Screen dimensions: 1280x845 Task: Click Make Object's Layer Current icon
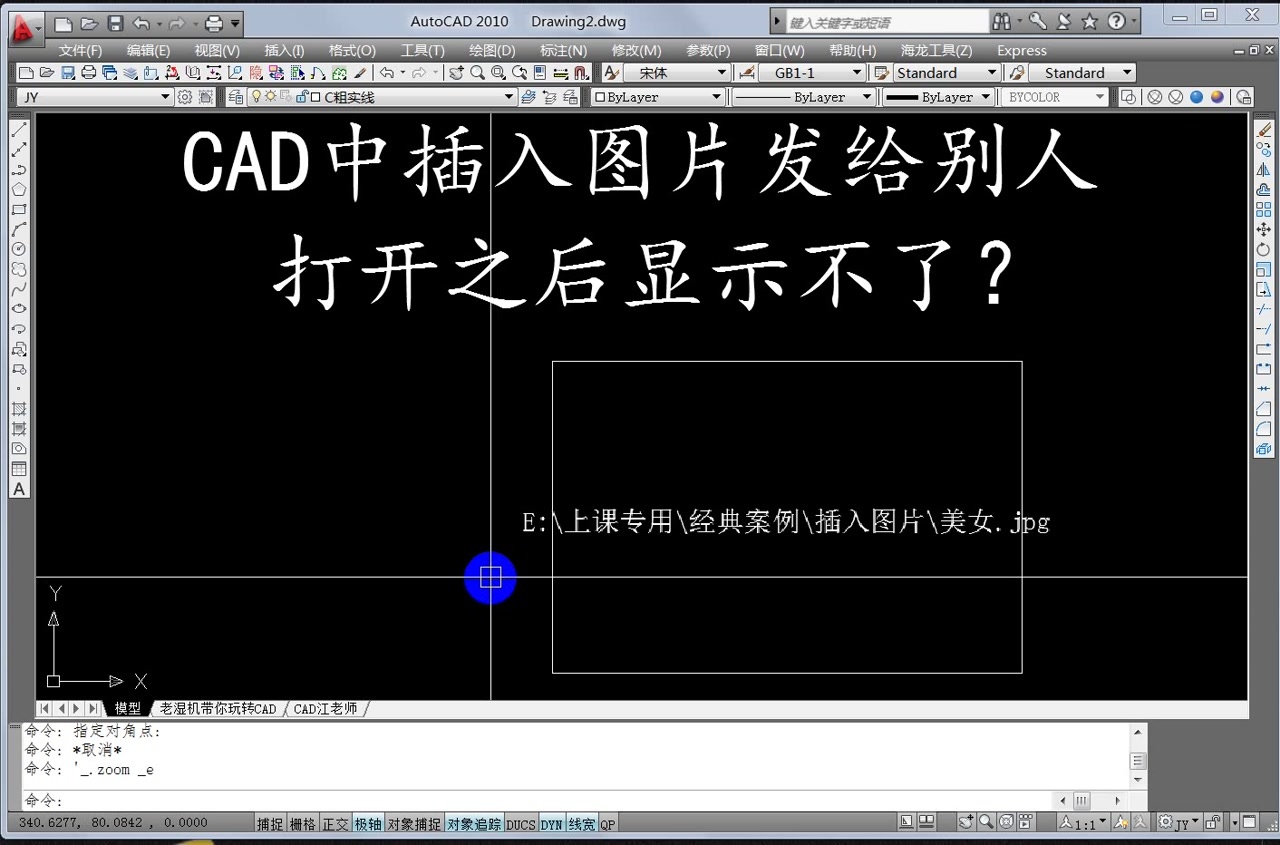[x=527, y=97]
